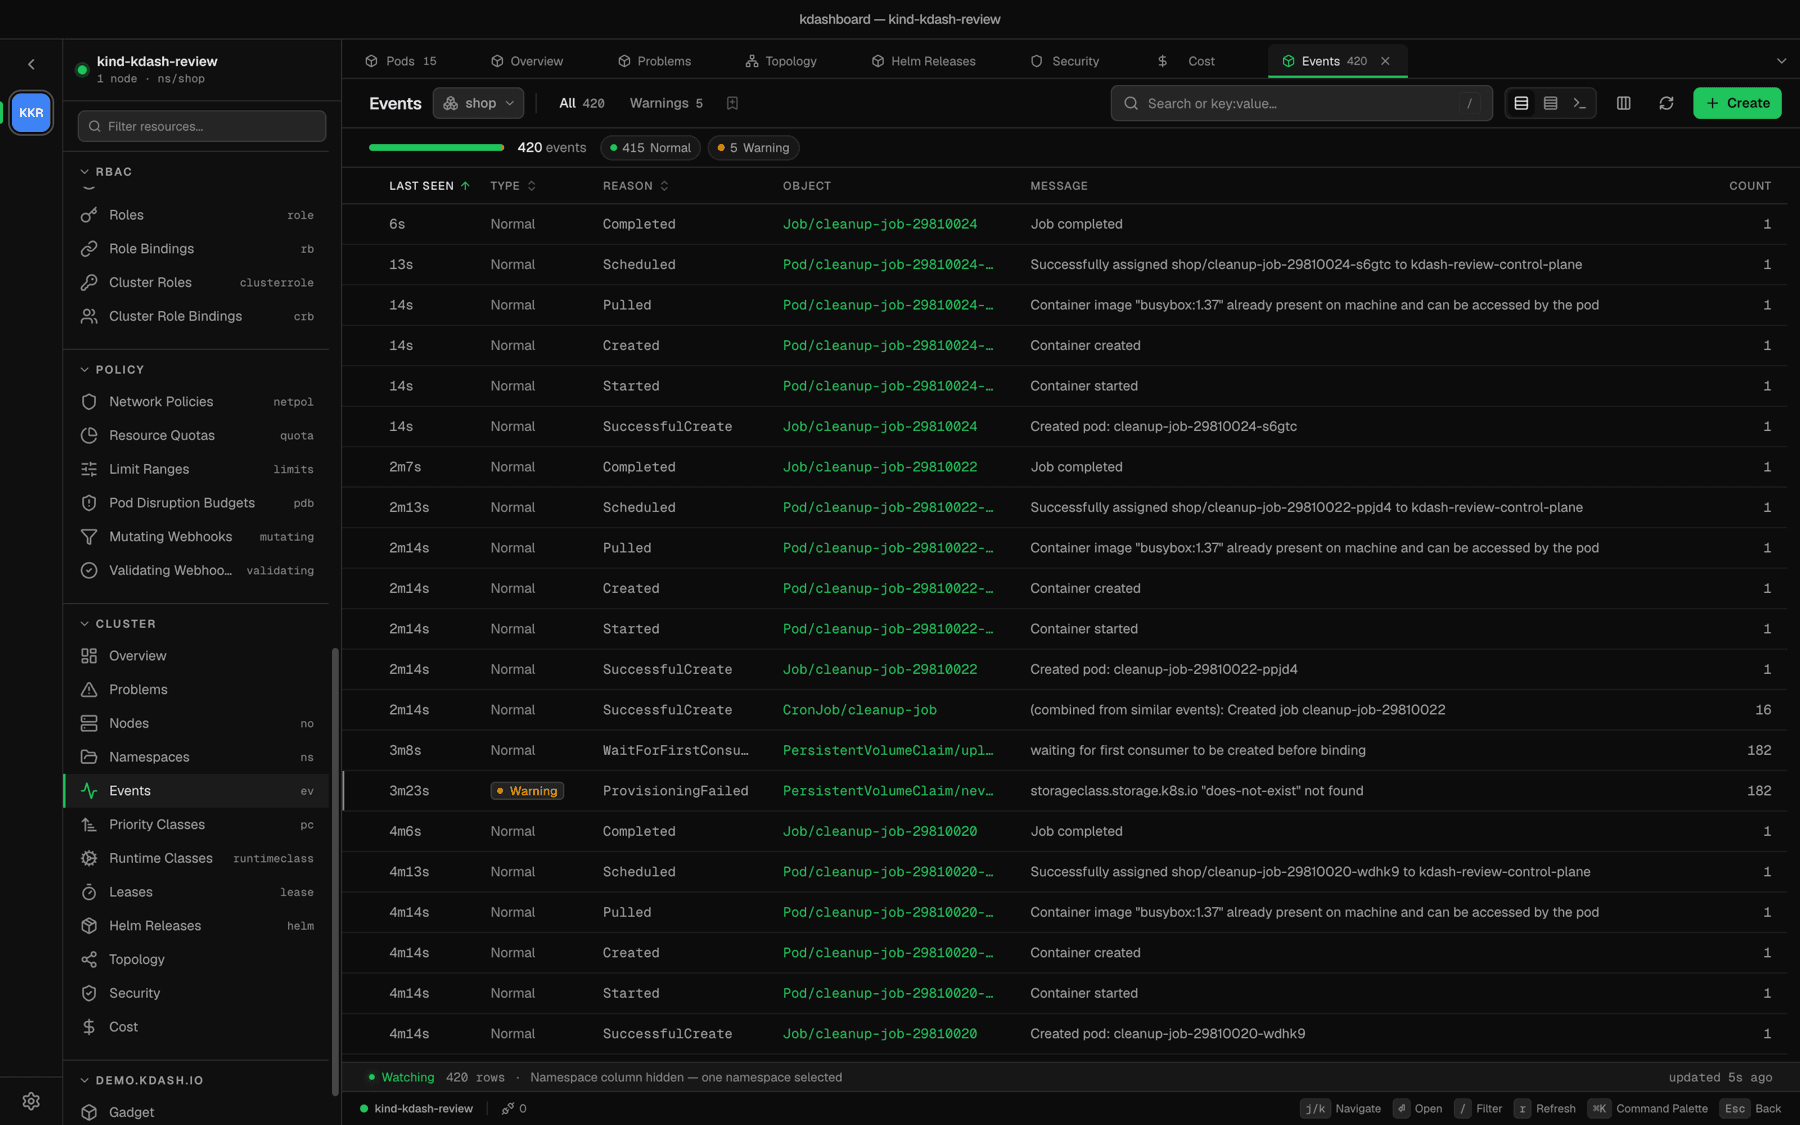Click the Problems warning triangle icon
Viewport: 1800px width, 1125px height.
(89, 690)
